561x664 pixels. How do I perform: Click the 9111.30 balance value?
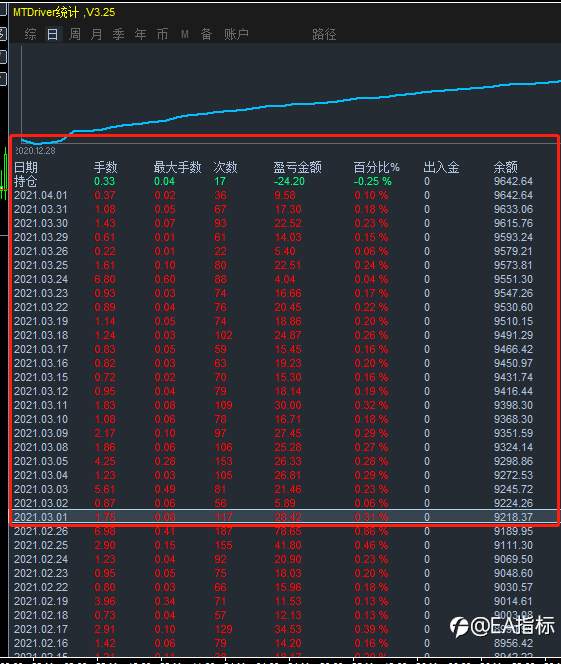[513, 545]
